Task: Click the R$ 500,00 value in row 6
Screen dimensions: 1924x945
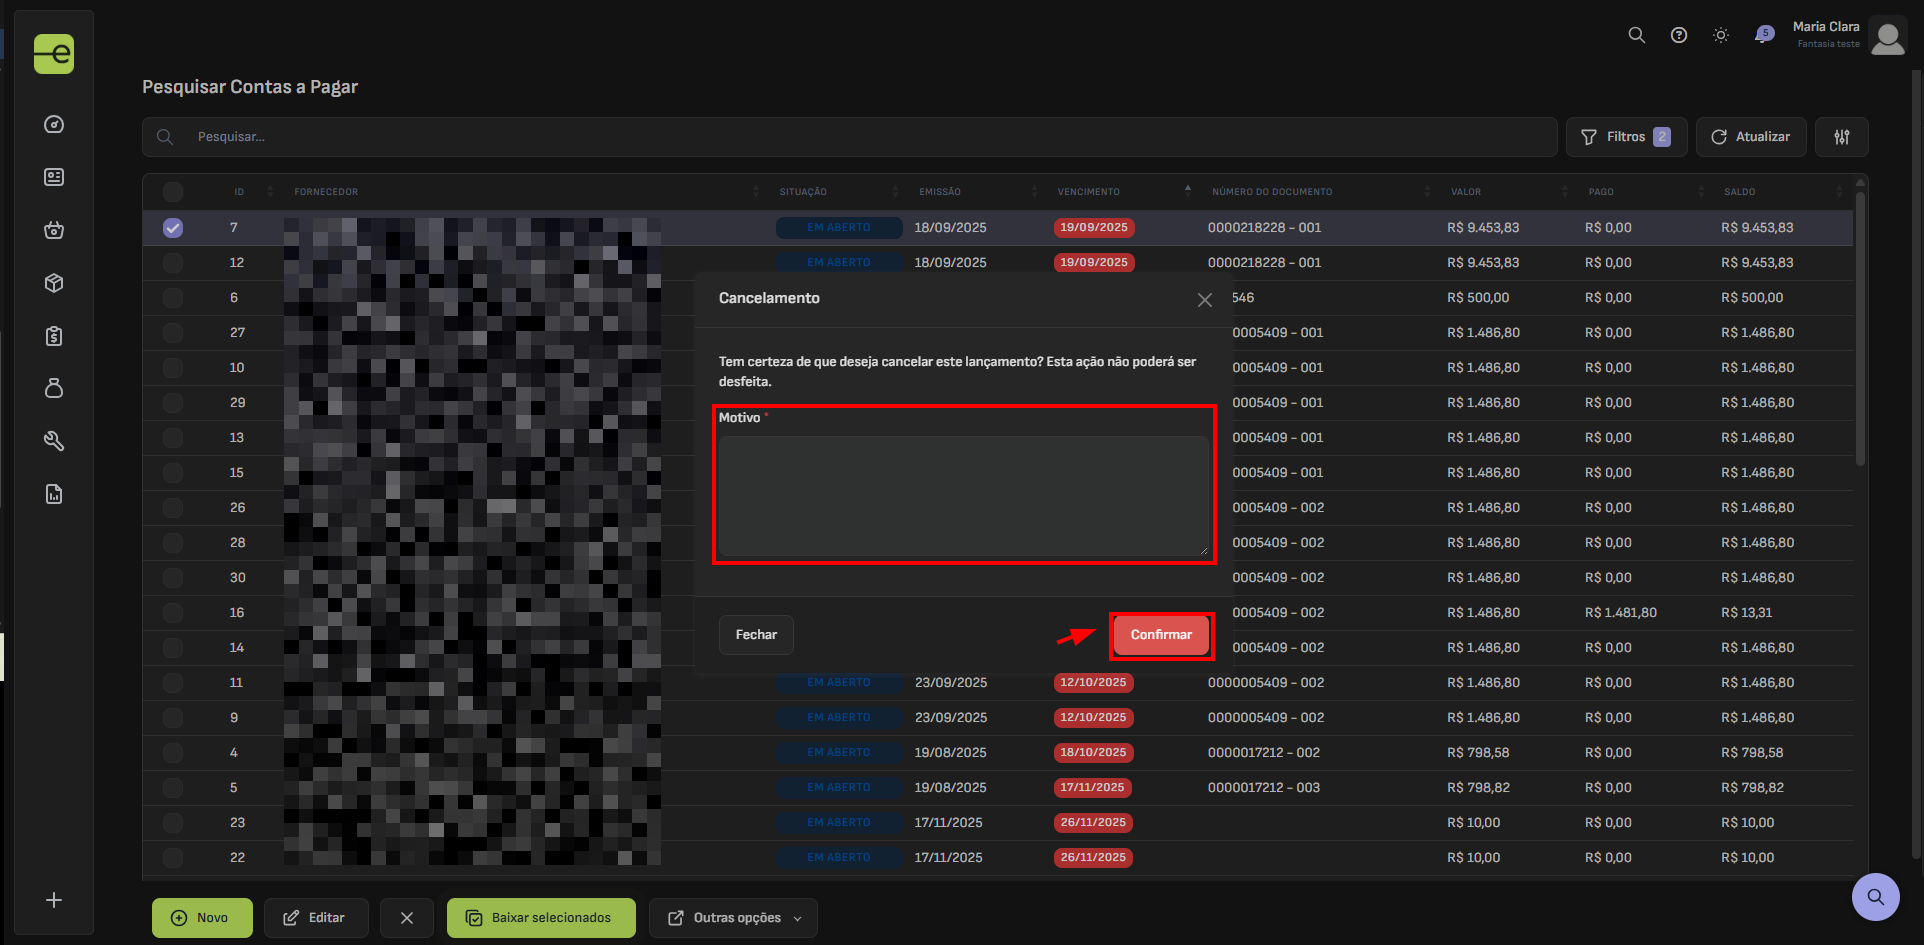Action: click(1478, 298)
